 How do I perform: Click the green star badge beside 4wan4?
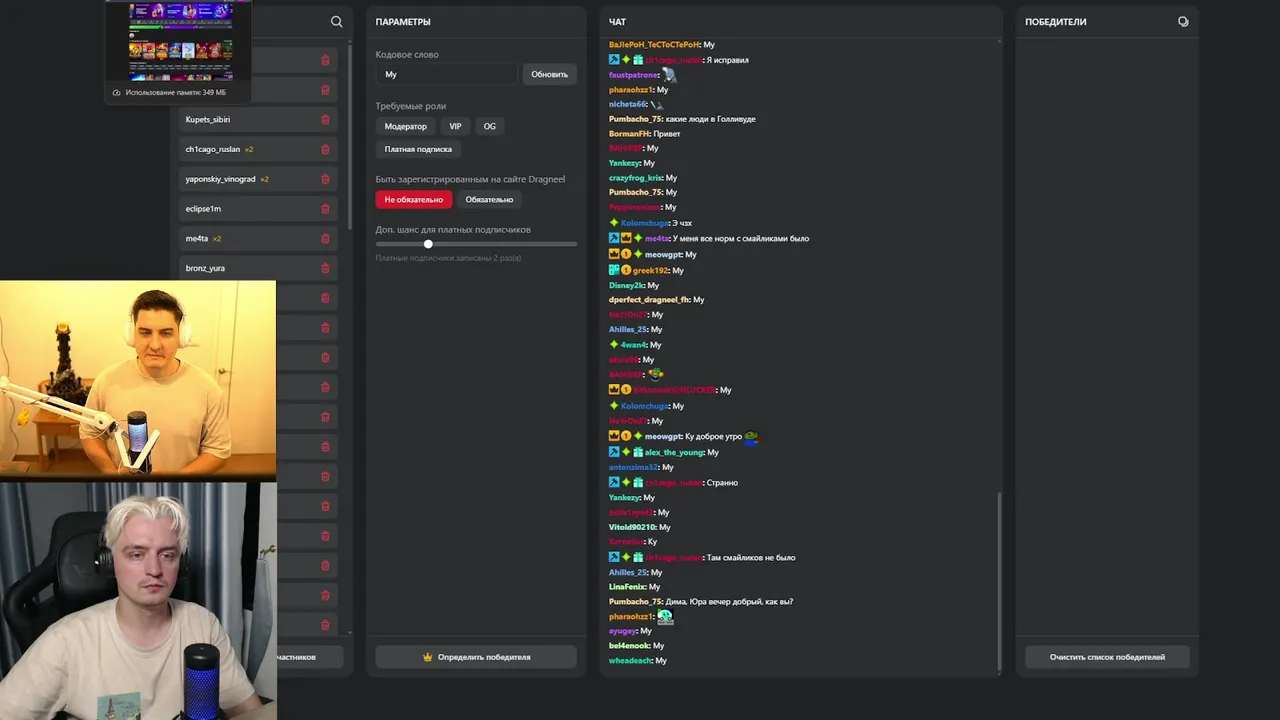click(x=614, y=345)
